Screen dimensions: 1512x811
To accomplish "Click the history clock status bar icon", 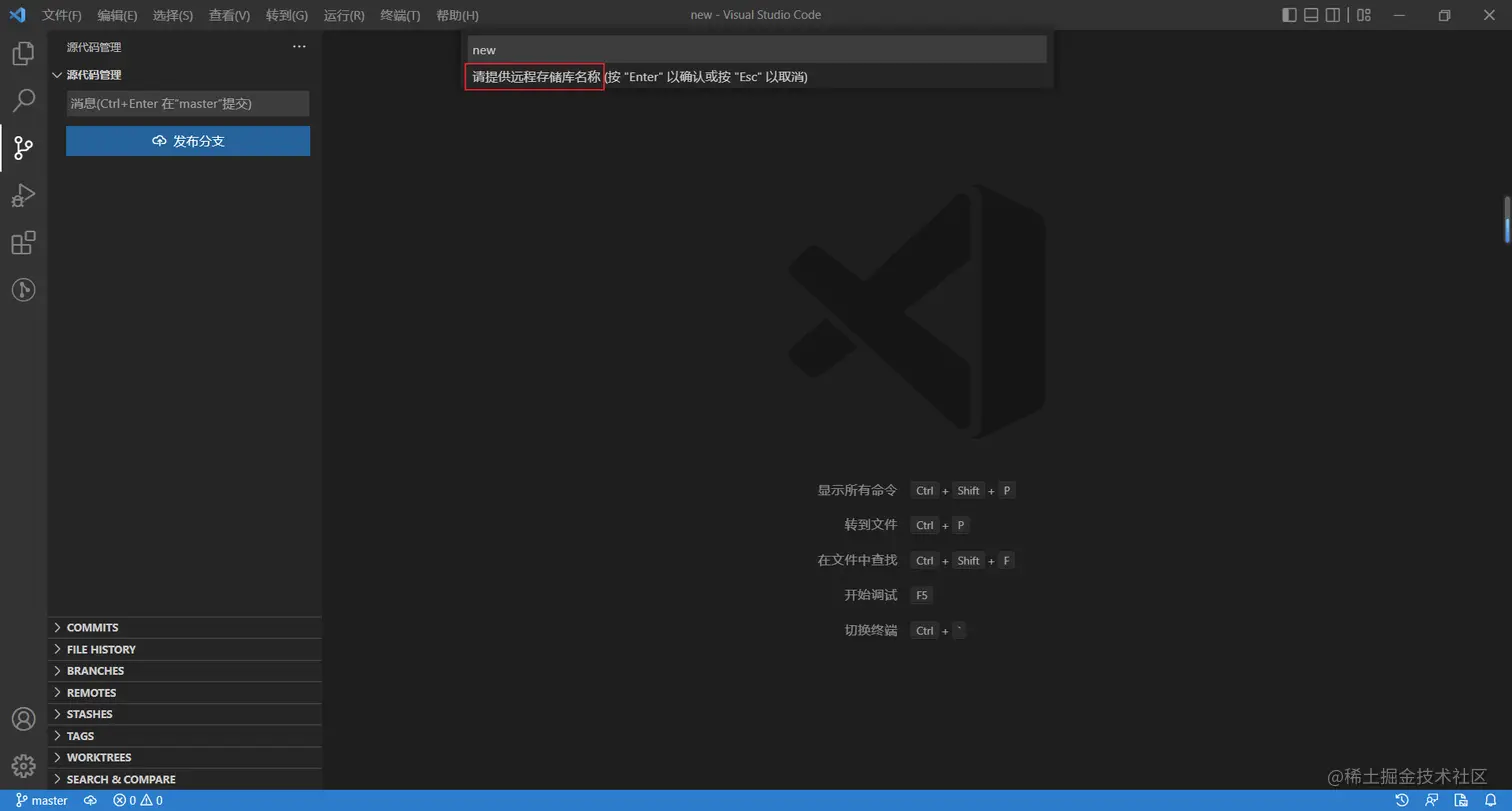I will click(1402, 800).
